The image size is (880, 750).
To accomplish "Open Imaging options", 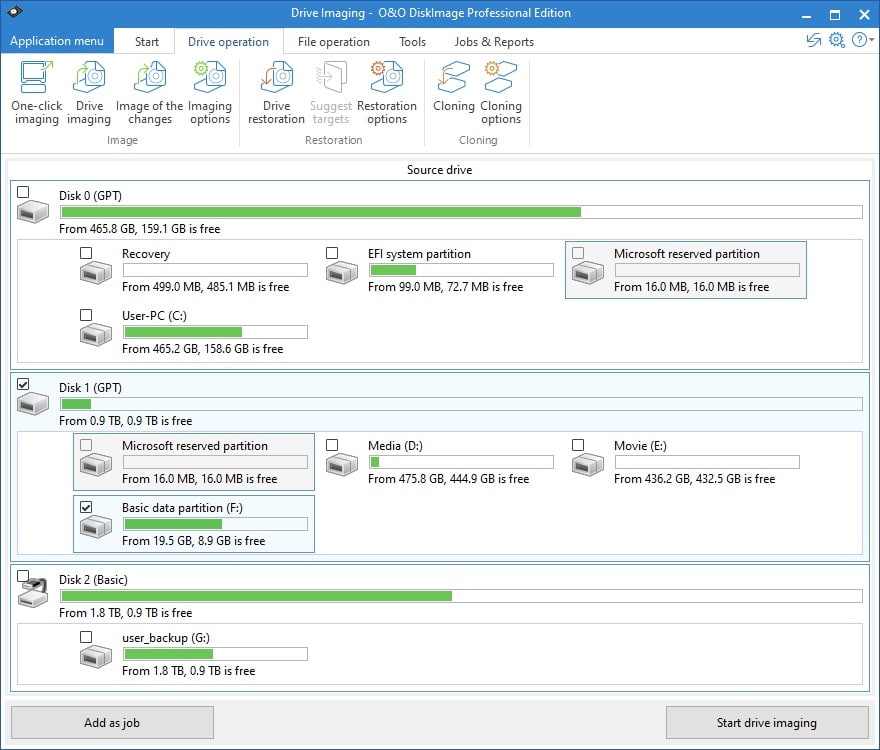I will tap(210, 90).
